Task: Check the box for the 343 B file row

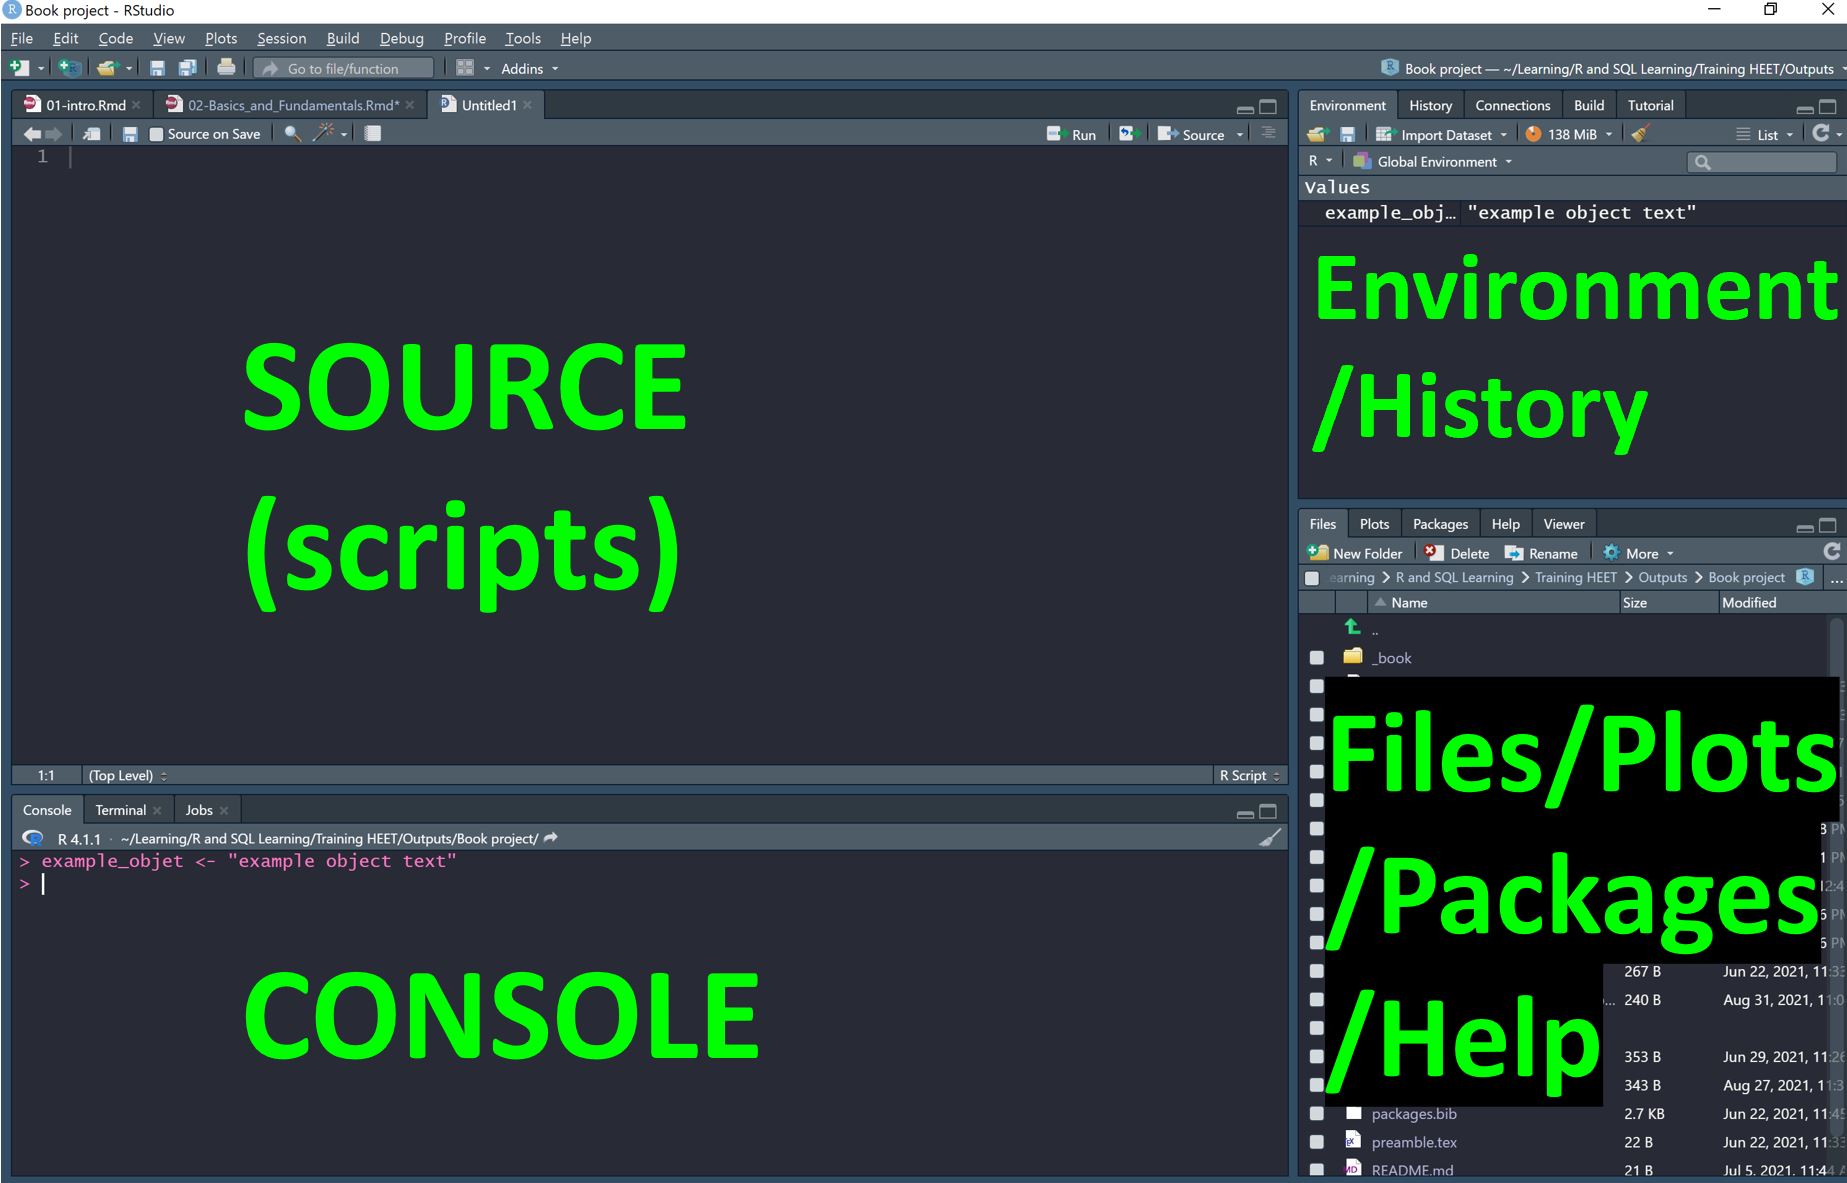Action: (1317, 1085)
